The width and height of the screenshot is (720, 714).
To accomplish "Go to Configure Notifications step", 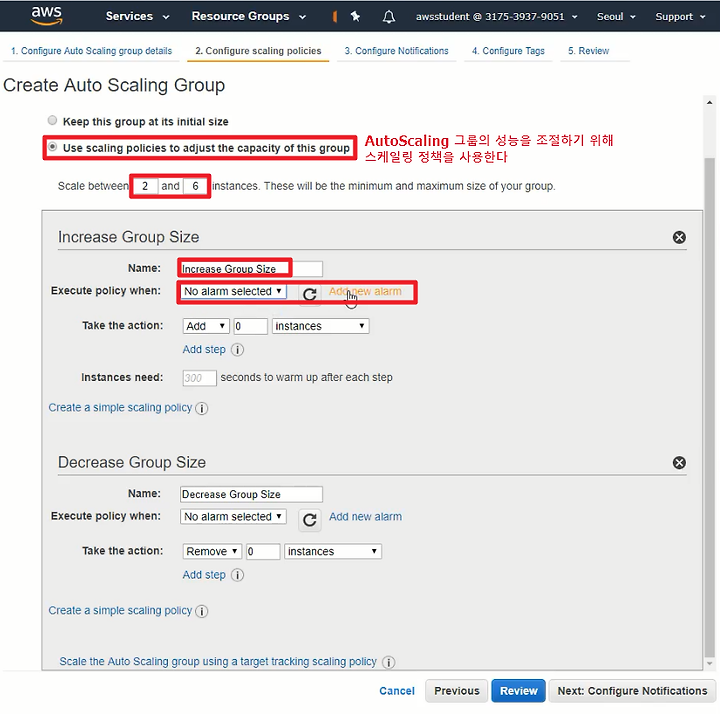I will pyautogui.click(x=396, y=51).
